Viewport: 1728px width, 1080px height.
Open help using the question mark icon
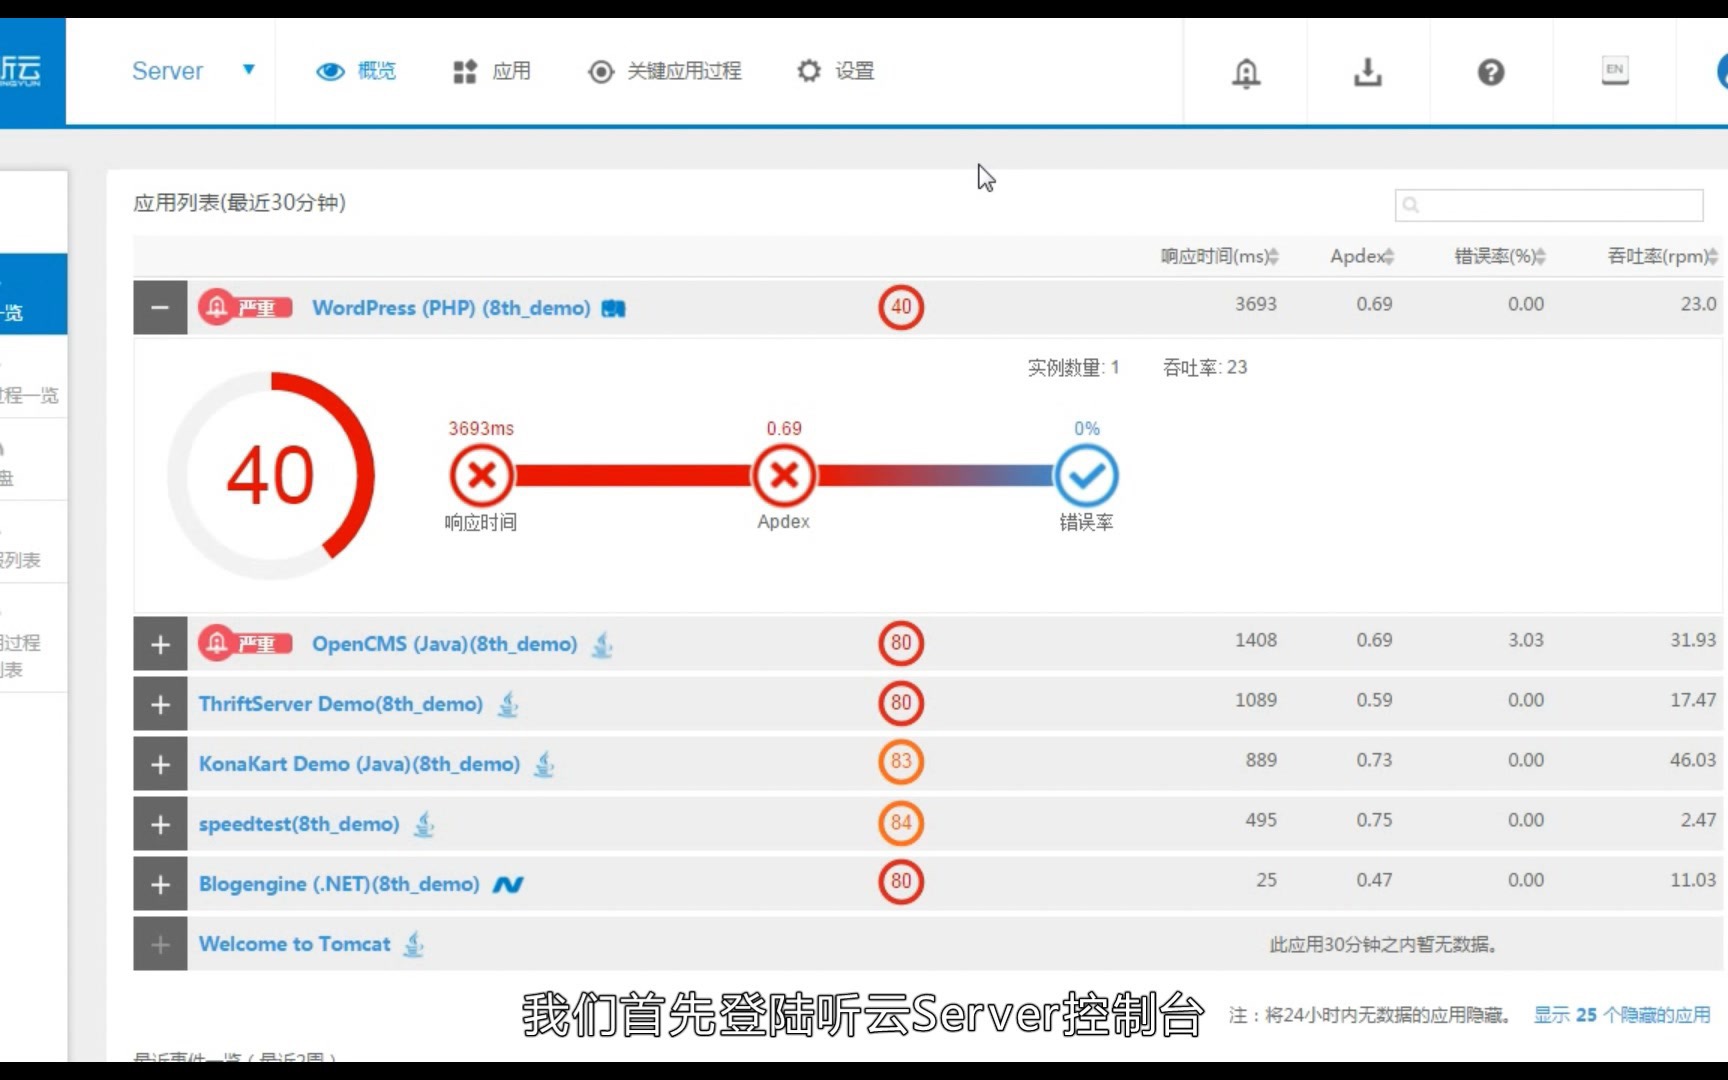[x=1490, y=71]
